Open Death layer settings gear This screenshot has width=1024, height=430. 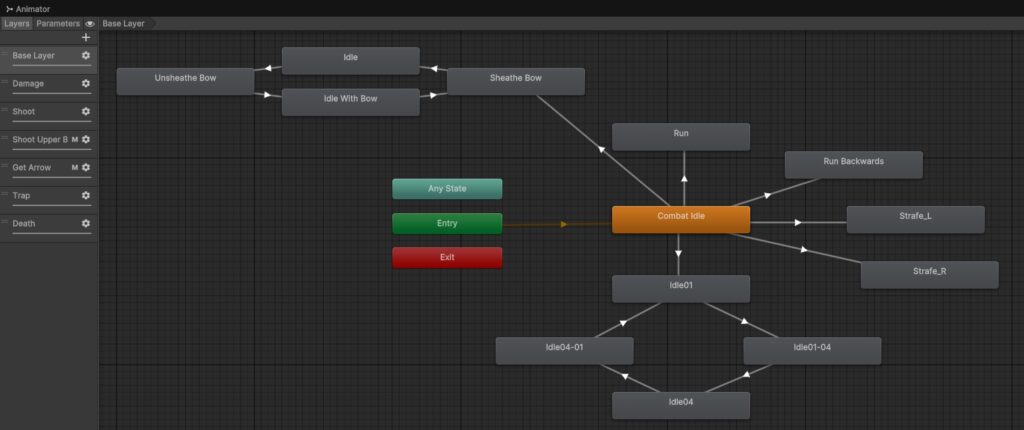(x=86, y=224)
